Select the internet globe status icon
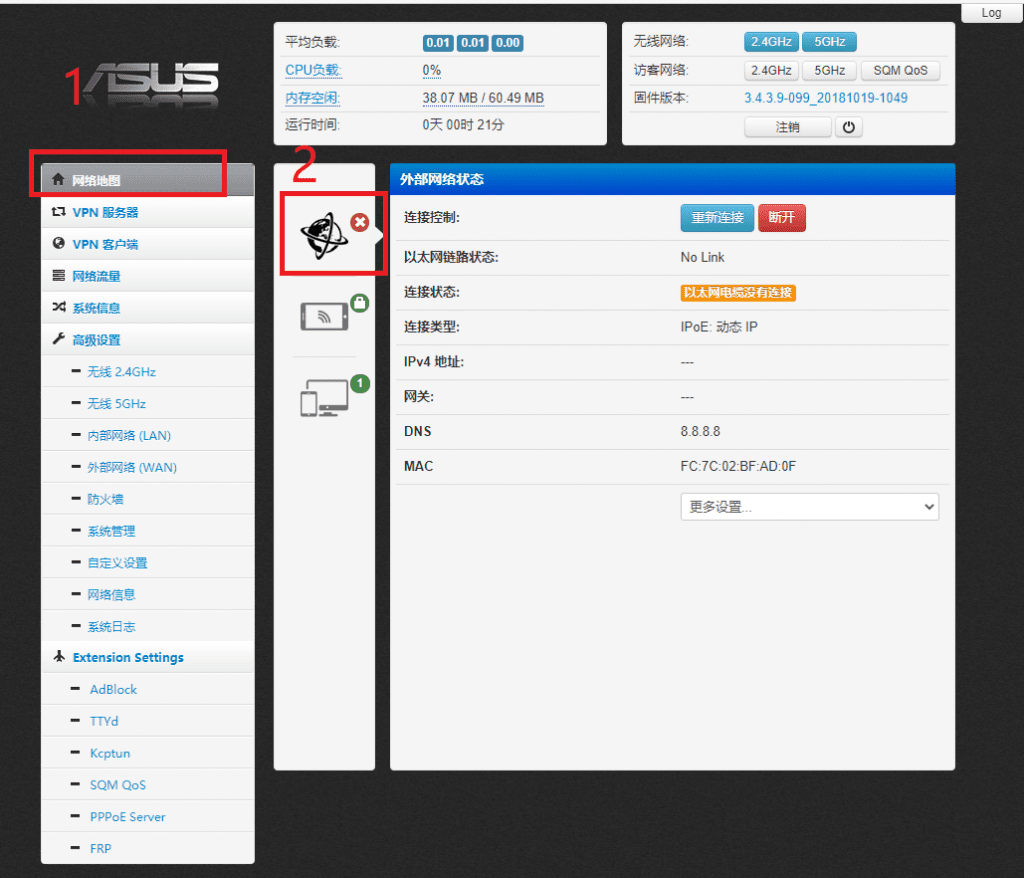Viewport: 1024px width, 878px height. click(324, 235)
